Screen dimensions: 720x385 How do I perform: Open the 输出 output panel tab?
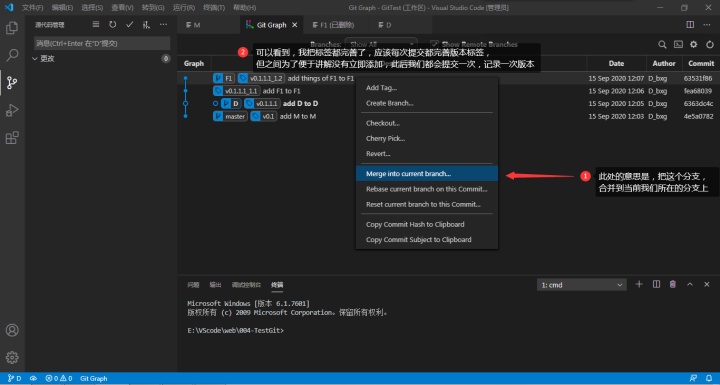coord(215,285)
